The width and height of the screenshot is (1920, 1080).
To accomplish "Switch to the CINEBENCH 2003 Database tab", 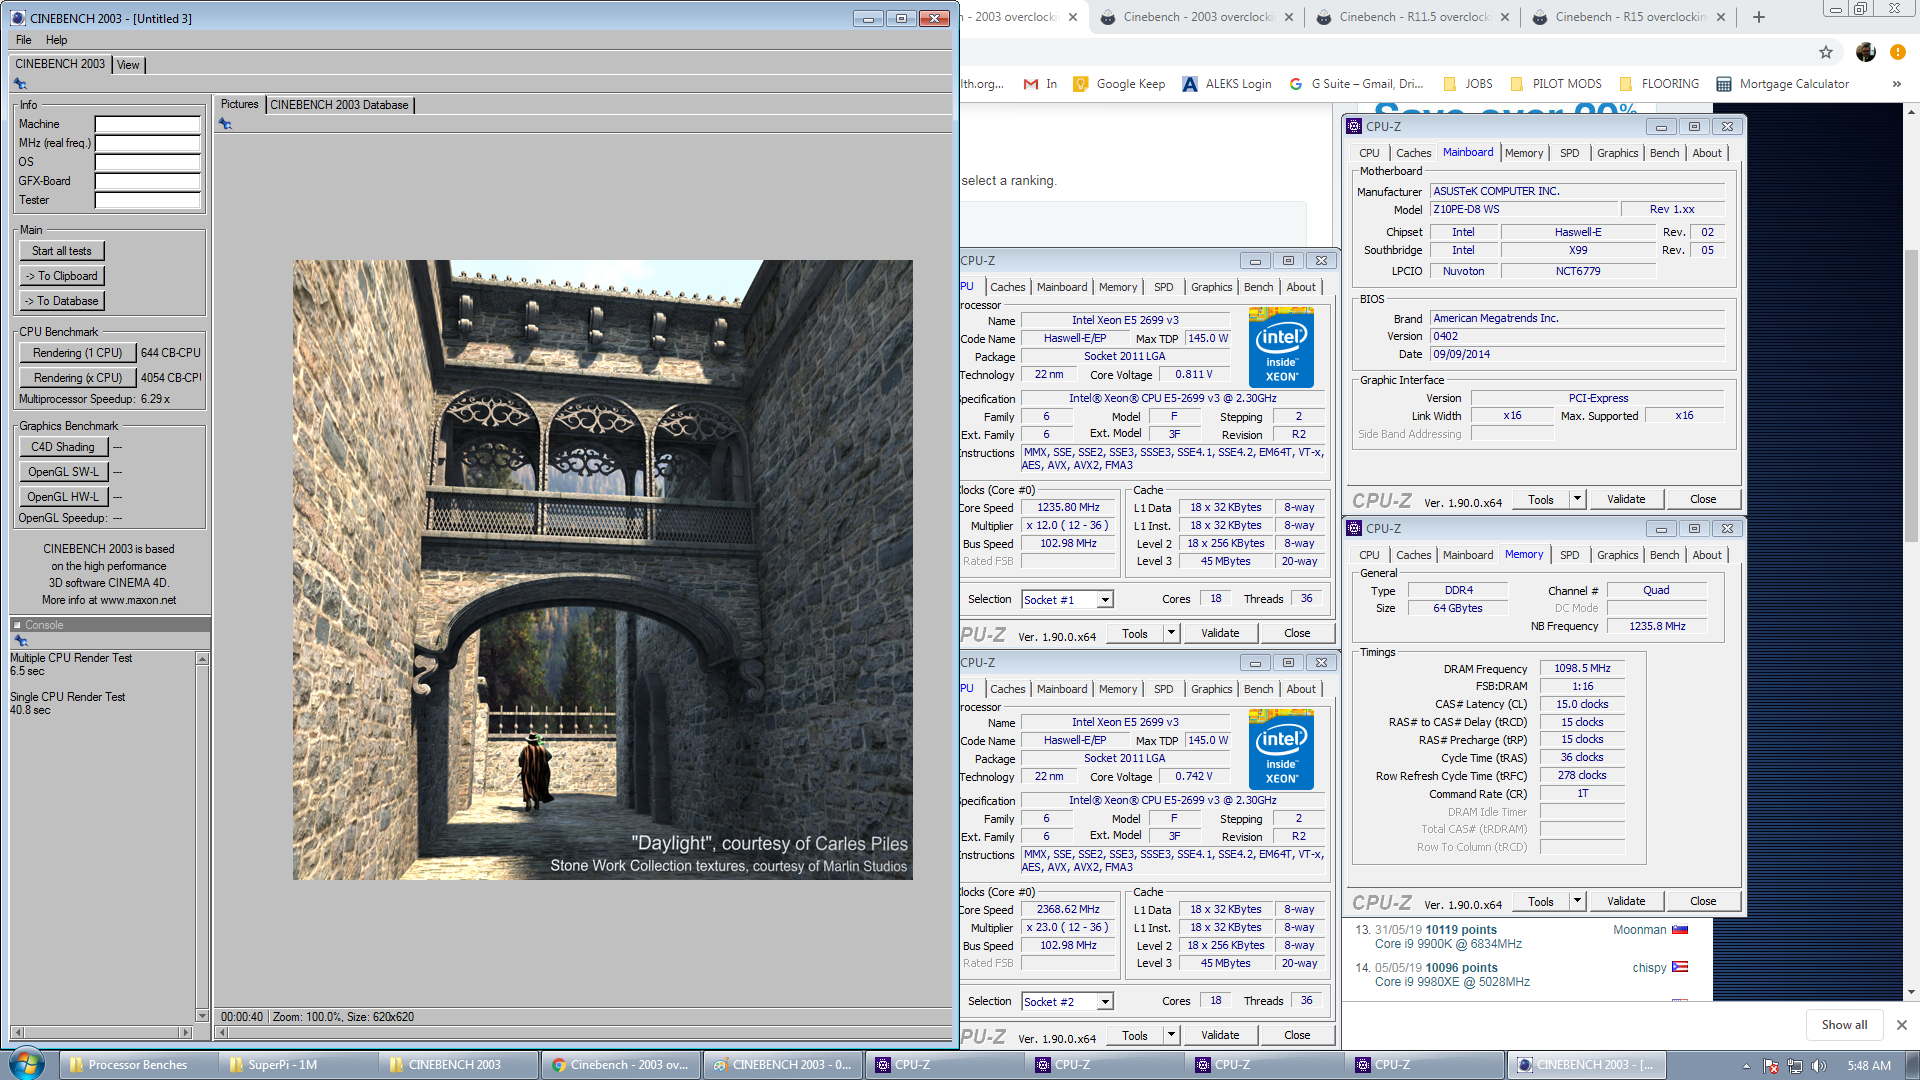I will pyautogui.click(x=339, y=105).
